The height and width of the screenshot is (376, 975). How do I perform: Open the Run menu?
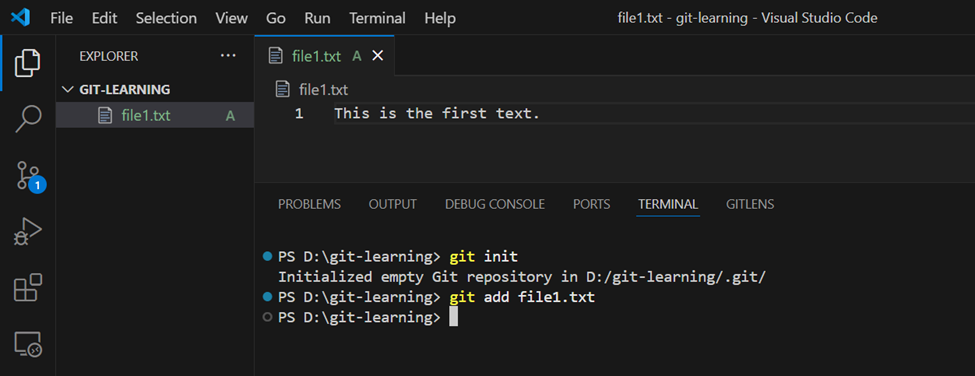pyautogui.click(x=317, y=18)
